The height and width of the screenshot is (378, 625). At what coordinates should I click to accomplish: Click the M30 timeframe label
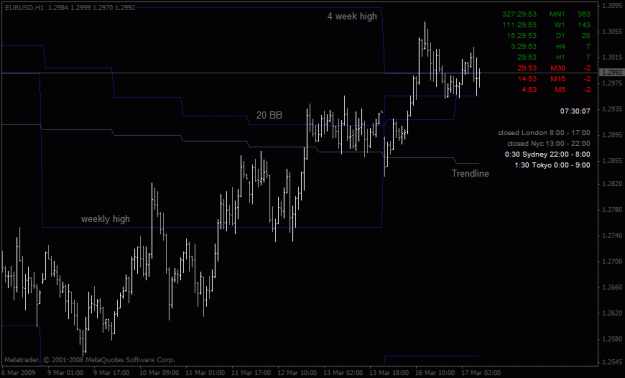[558, 68]
